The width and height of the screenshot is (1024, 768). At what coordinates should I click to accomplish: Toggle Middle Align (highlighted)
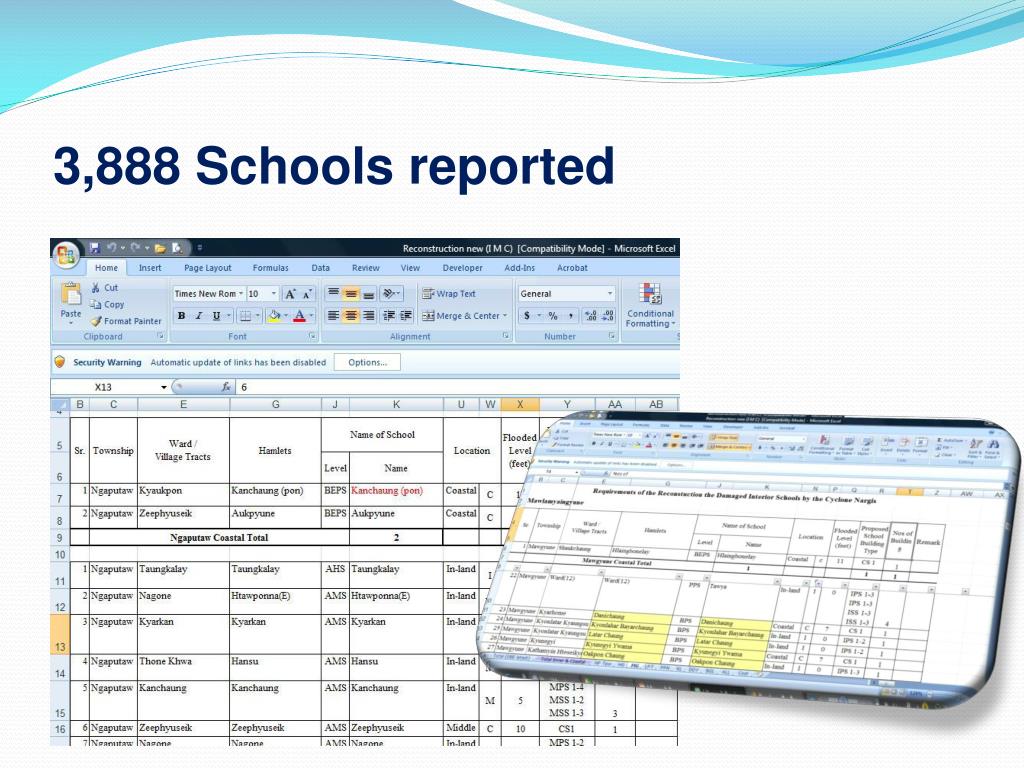351,293
